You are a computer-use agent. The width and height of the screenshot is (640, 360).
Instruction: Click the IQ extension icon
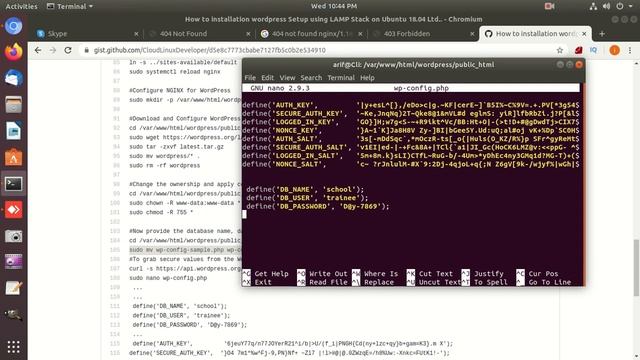[593, 50]
